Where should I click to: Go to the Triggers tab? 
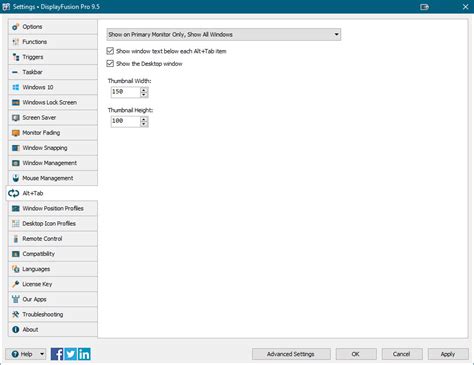[53, 57]
